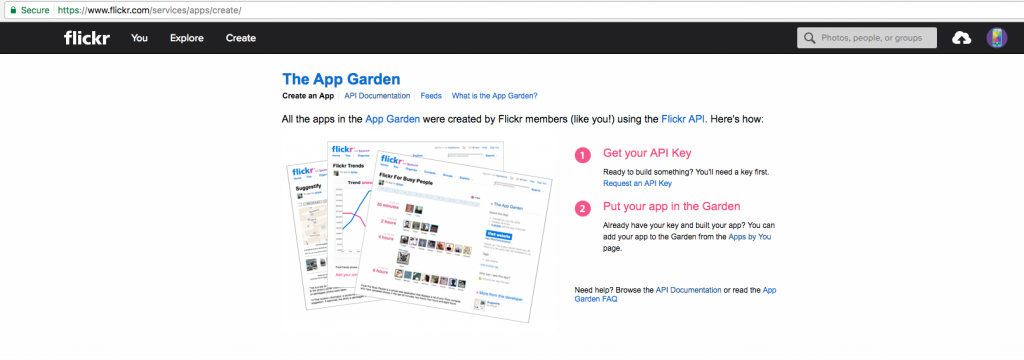Image resolution: width=1024 pixels, height=360 pixels.
Task: Open the App Garden FAQ link
Action: [x=675, y=294]
